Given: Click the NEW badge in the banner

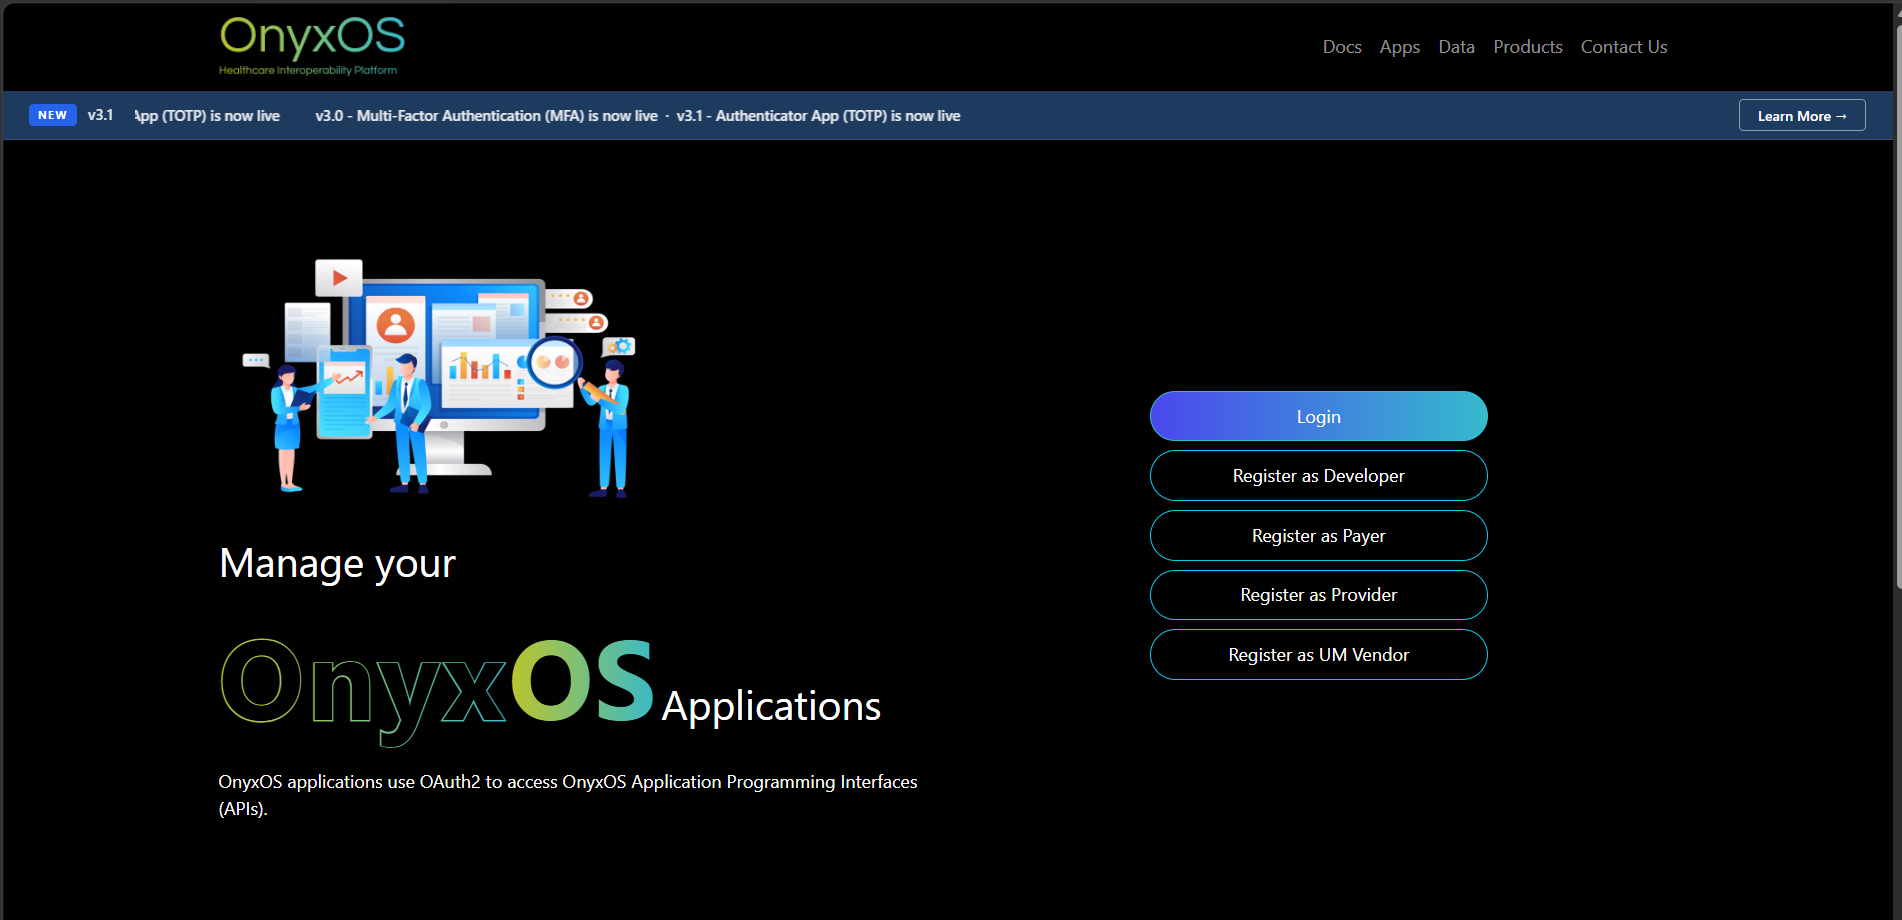Looking at the screenshot, I should click(x=53, y=115).
